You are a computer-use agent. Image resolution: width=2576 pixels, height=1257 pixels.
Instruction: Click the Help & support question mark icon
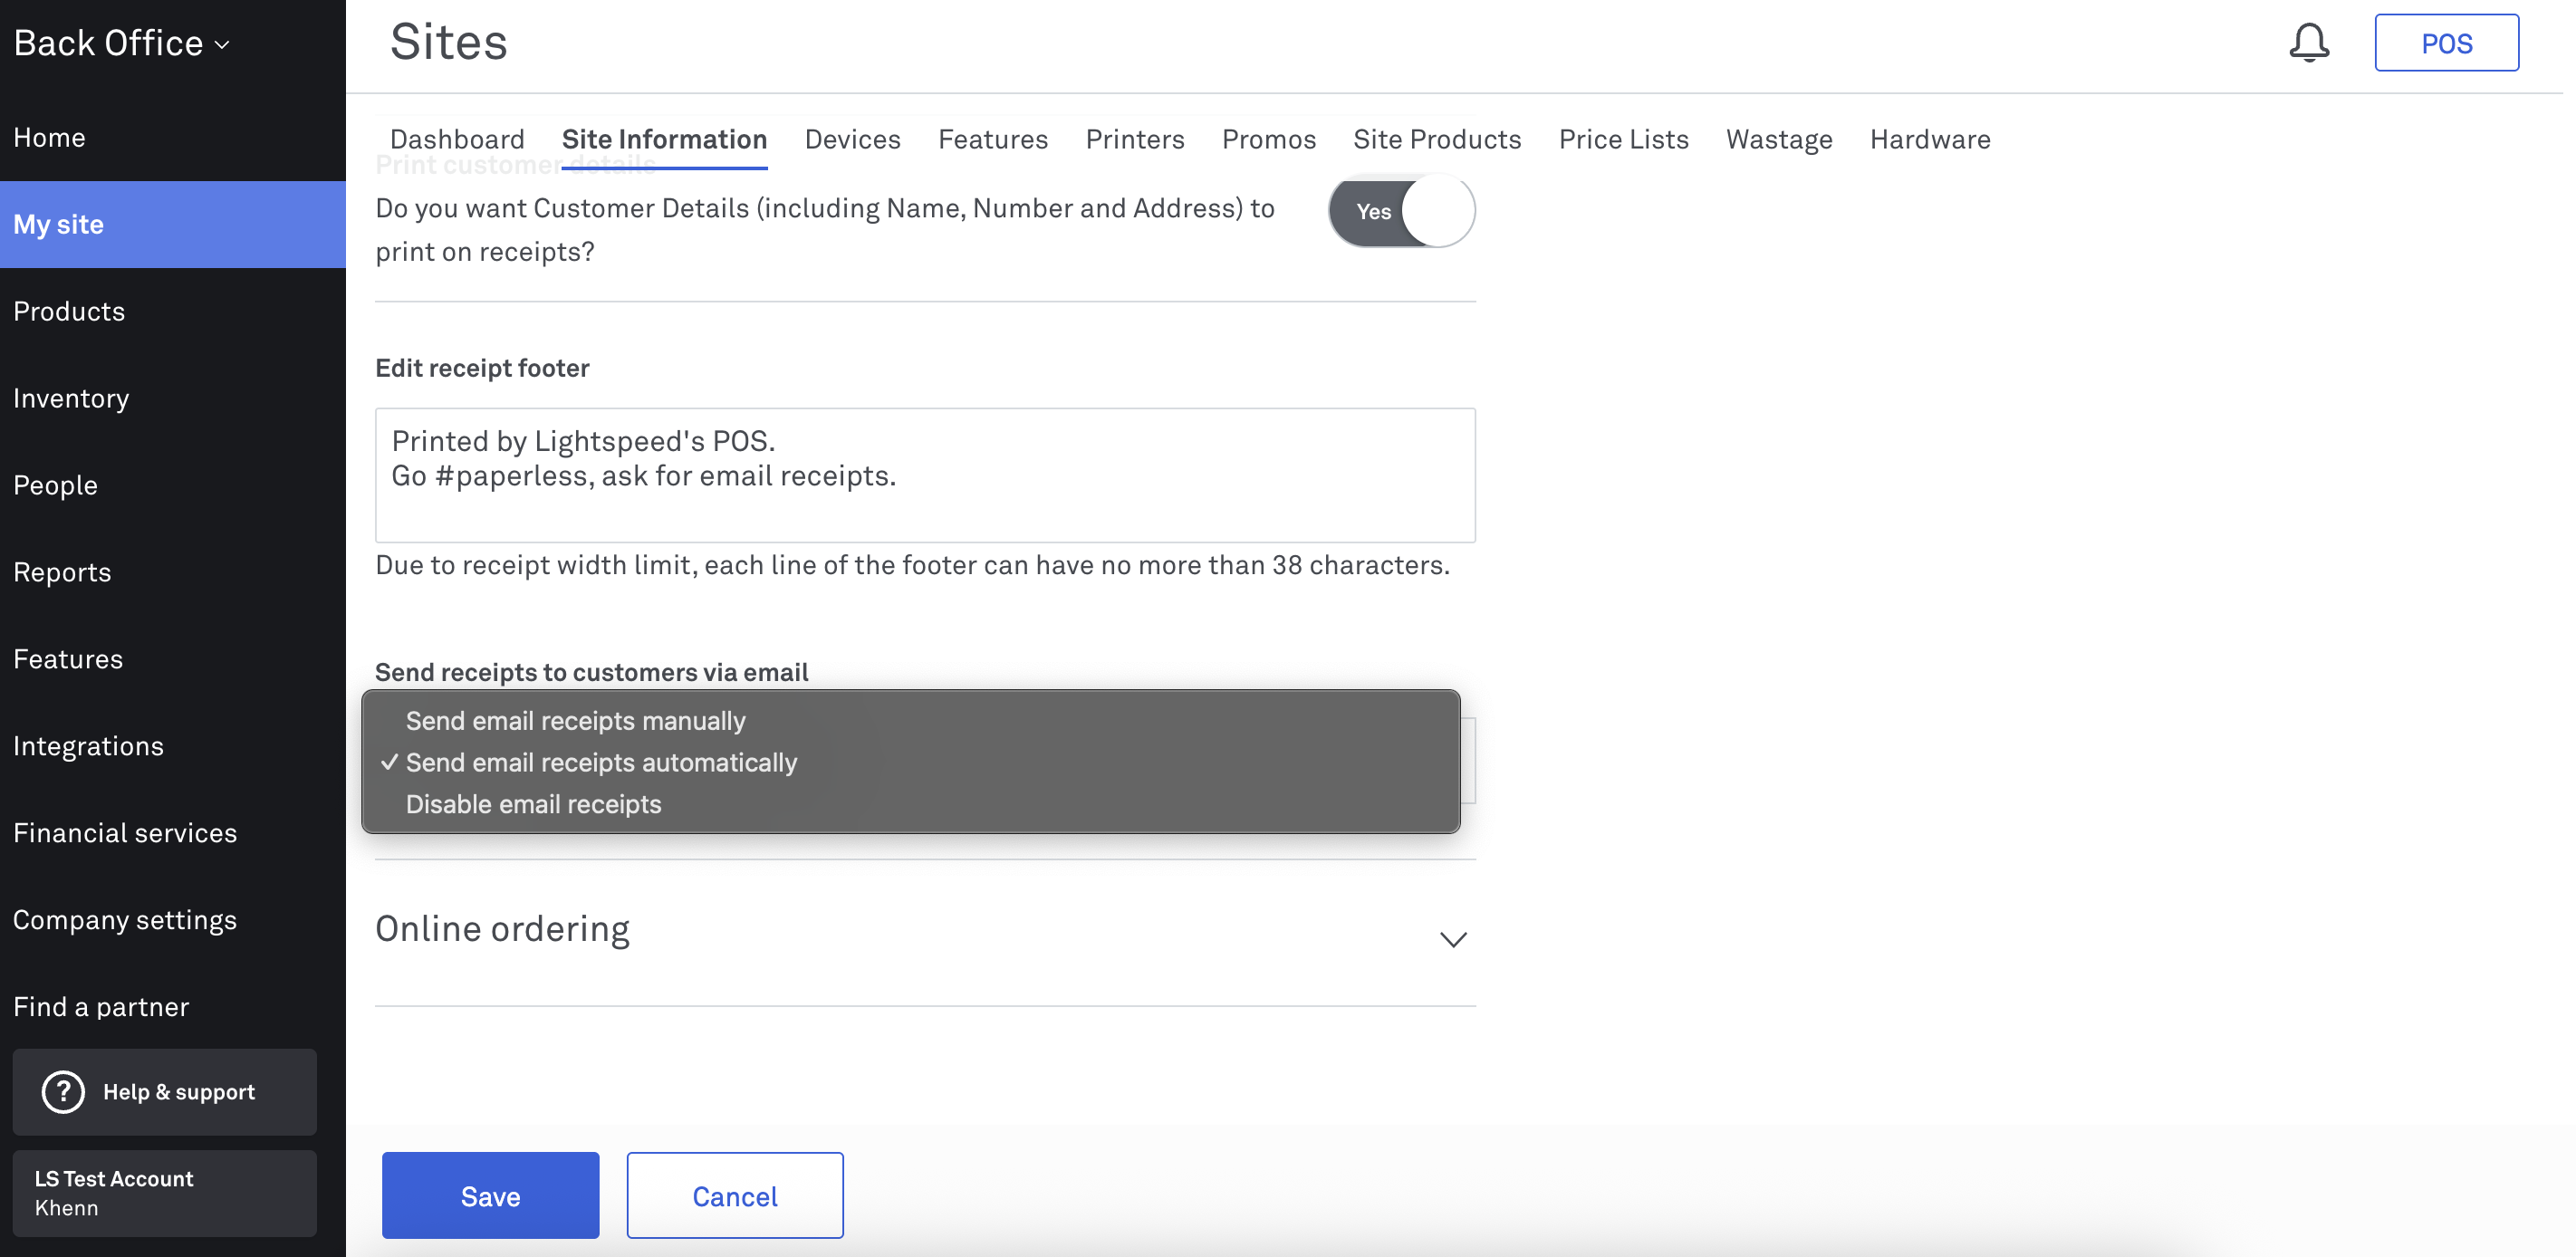(x=63, y=1091)
